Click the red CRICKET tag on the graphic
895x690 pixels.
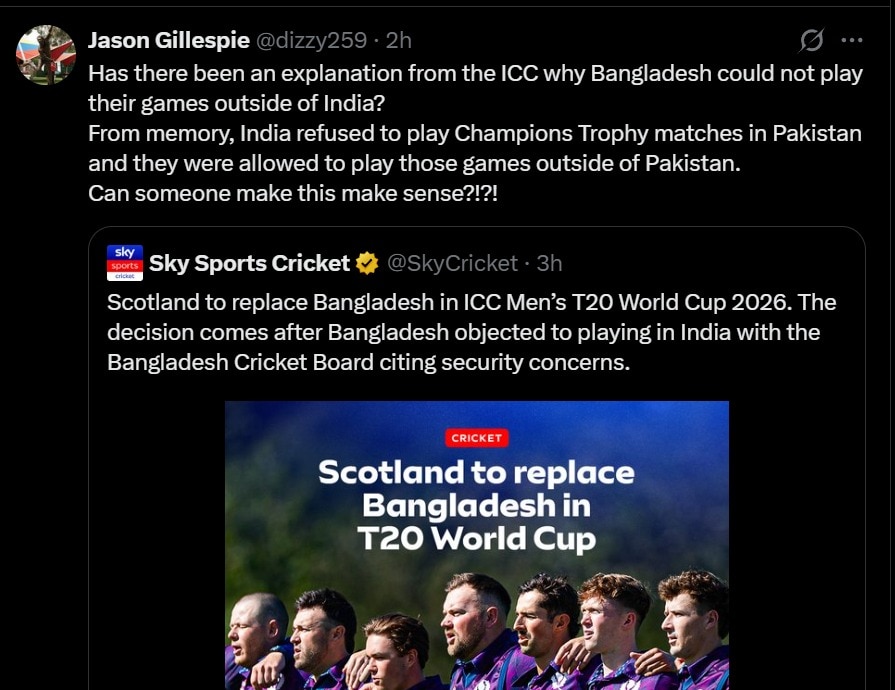(x=477, y=437)
